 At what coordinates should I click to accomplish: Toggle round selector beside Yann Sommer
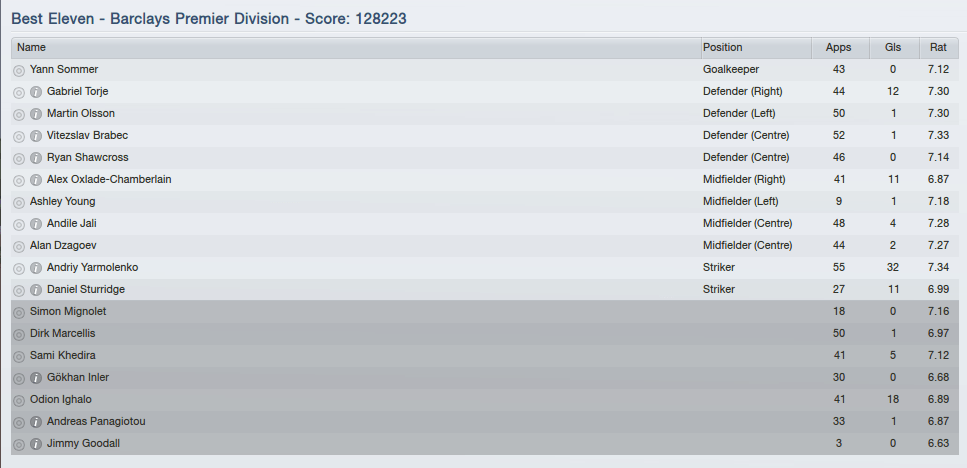(19, 70)
